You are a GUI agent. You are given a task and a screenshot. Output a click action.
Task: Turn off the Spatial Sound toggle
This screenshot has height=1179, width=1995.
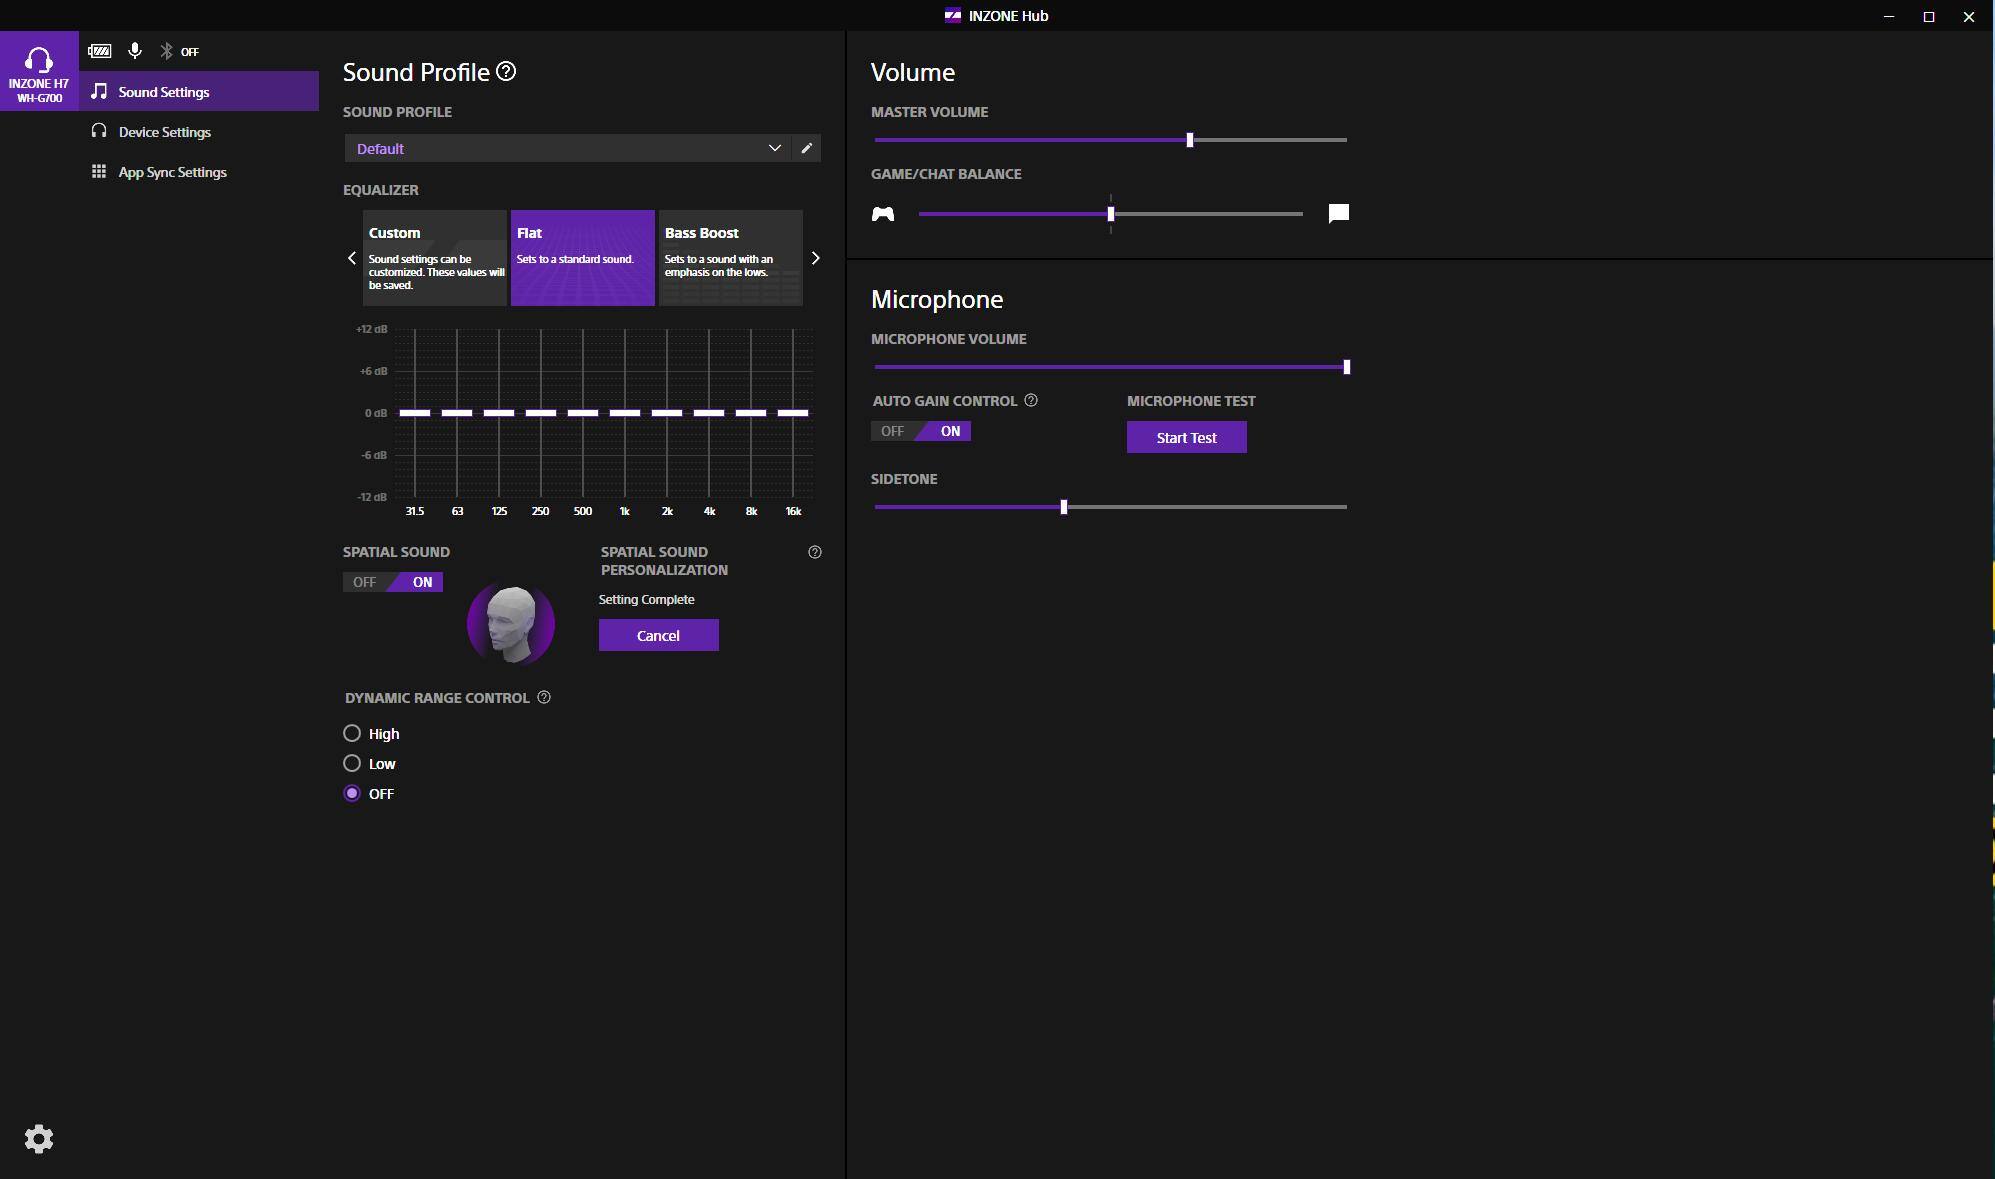[x=365, y=582]
